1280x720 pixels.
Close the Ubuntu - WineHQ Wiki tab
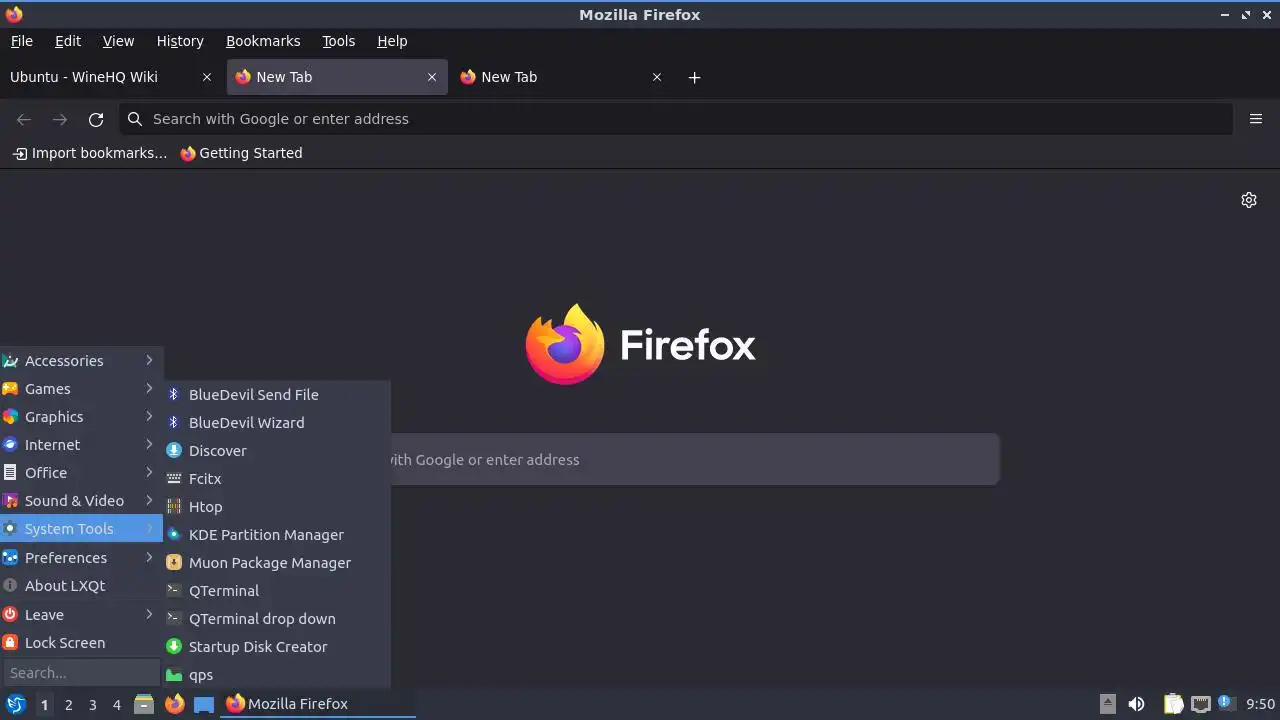pos(207,77)
